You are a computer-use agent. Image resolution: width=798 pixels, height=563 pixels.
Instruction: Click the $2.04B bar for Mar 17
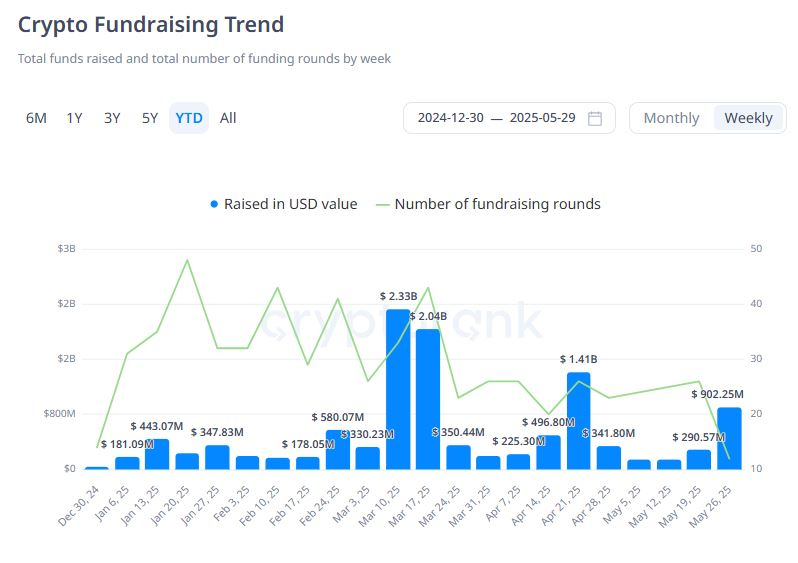[x=428, y=399]
